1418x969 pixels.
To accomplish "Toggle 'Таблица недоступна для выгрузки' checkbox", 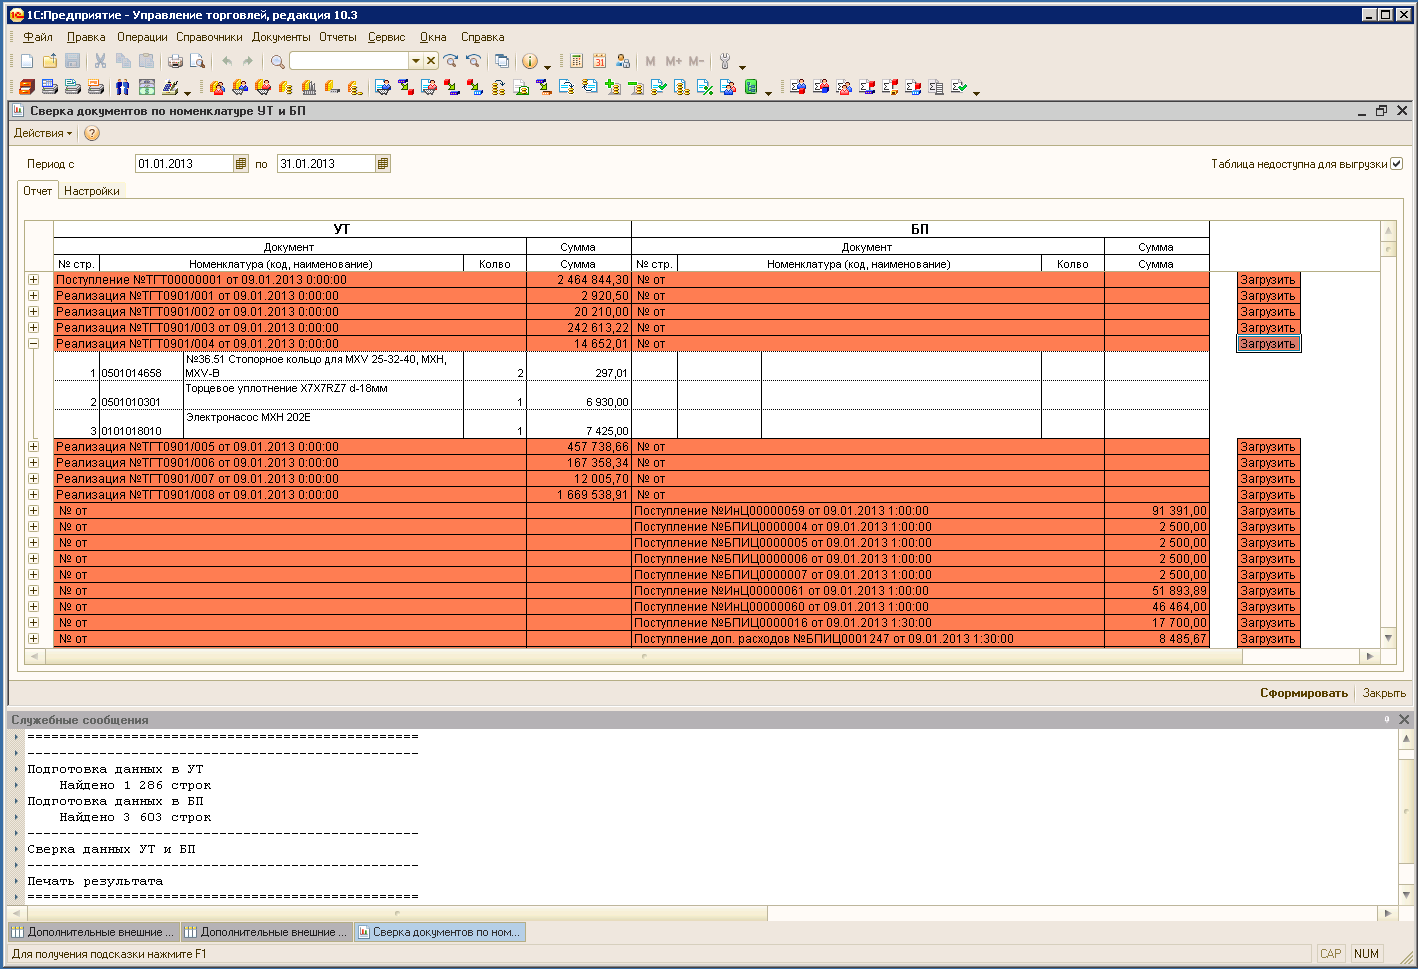I will [x=1397, y=164].
